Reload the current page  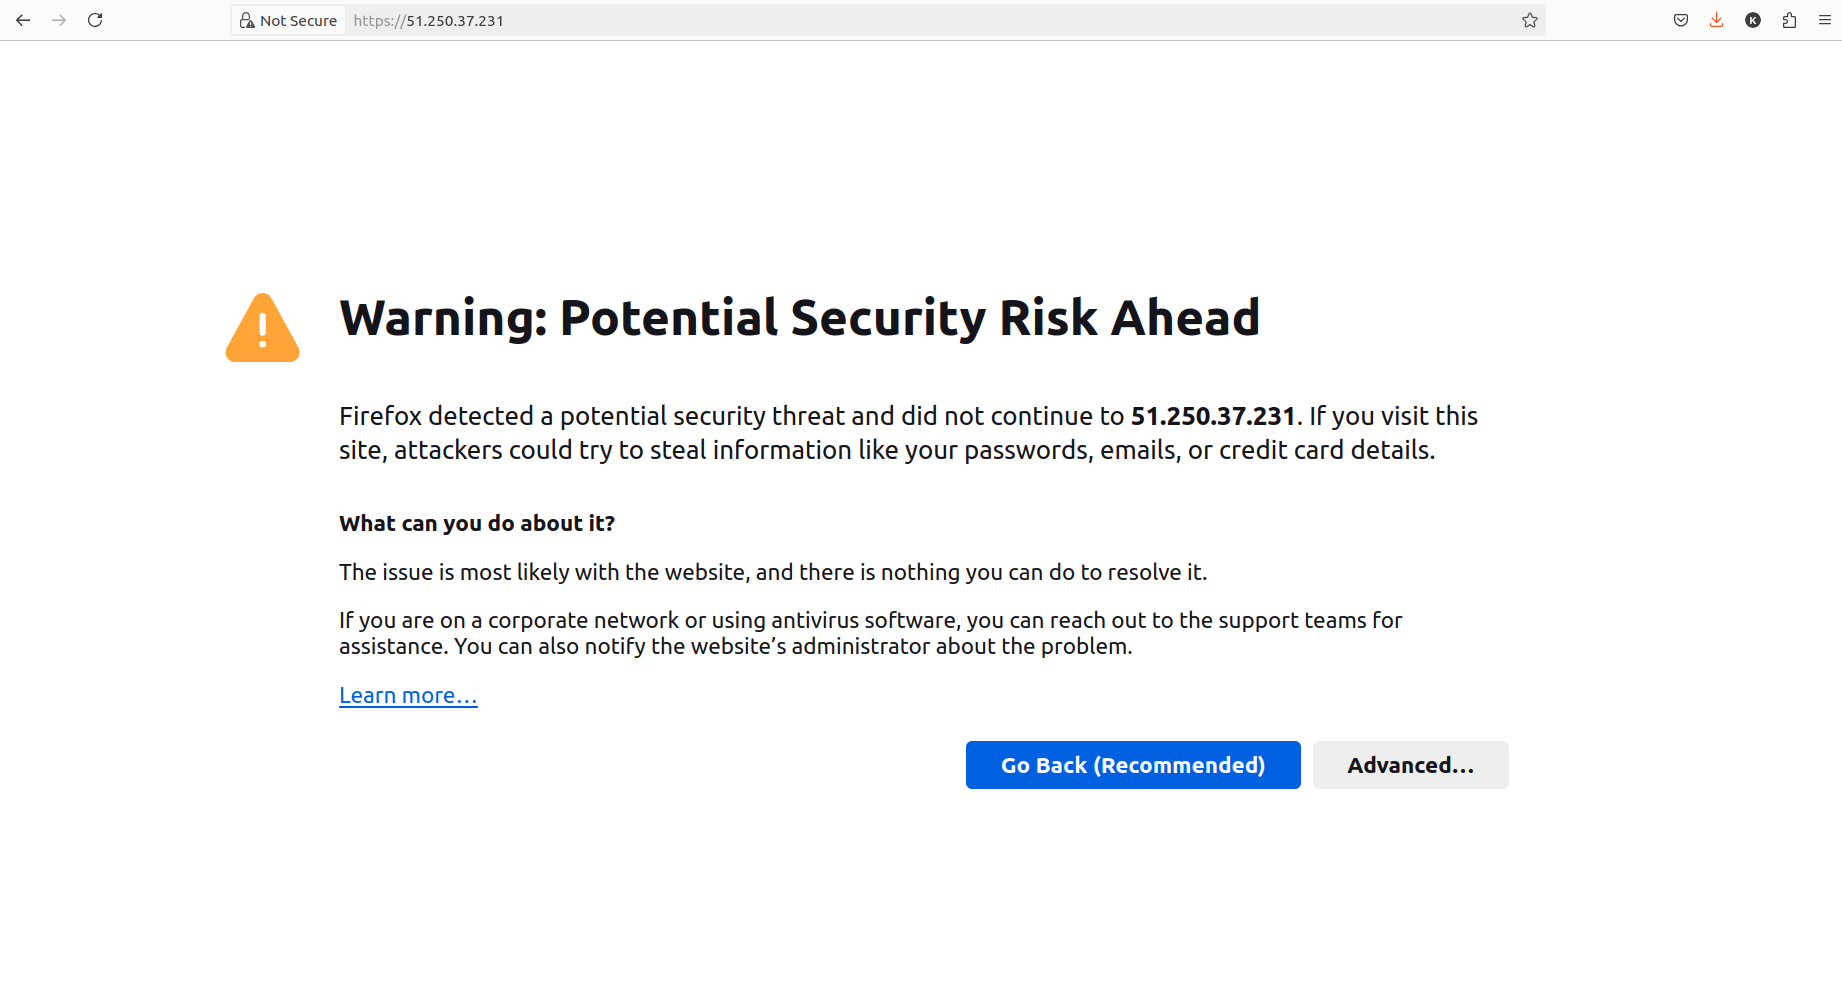pos(95,20)
